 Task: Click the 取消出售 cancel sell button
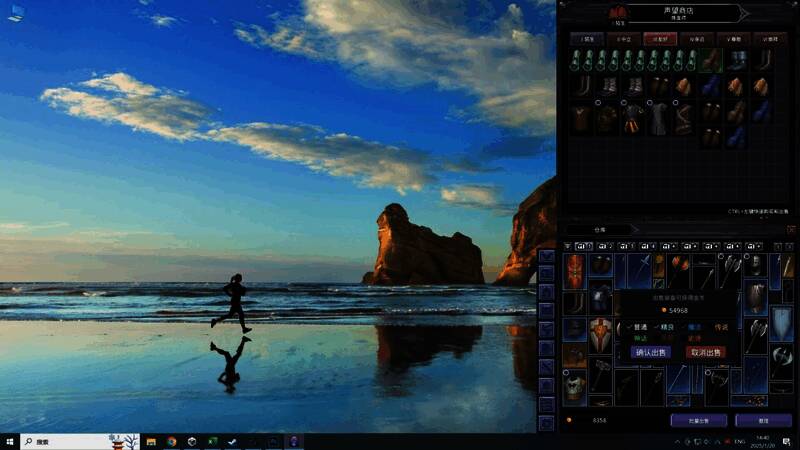(705, 352)
